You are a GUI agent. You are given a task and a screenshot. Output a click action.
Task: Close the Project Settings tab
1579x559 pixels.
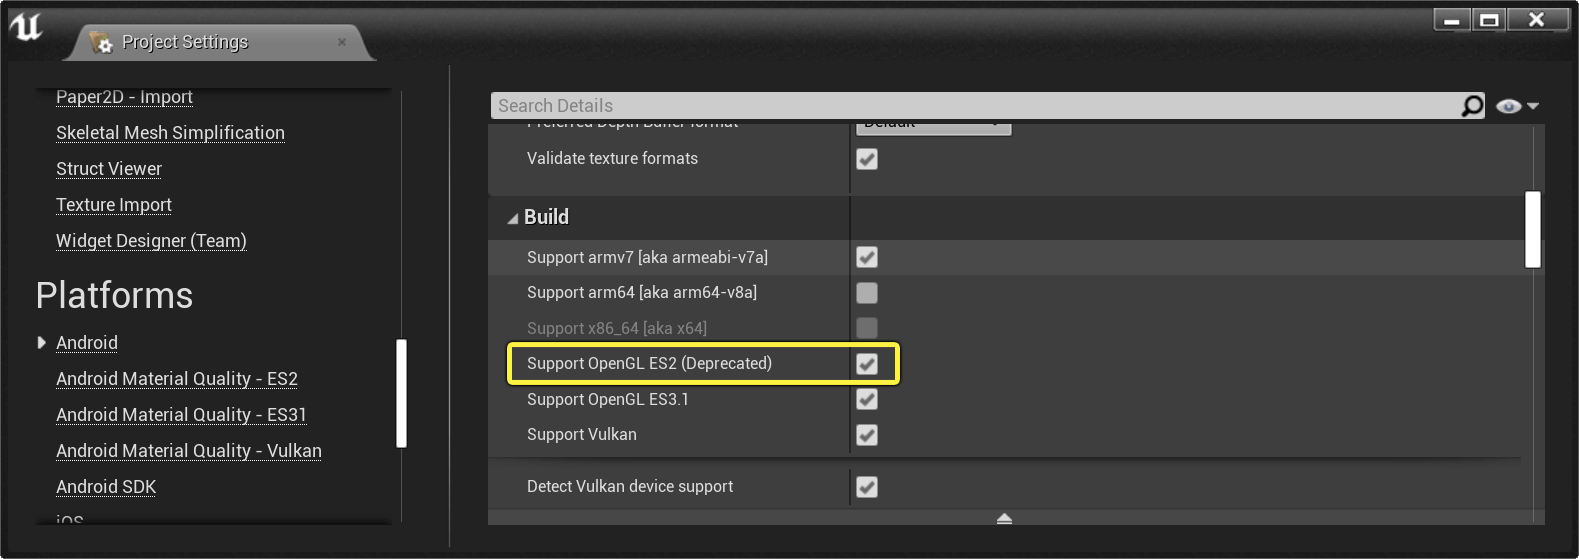click(x=342, y=42)
